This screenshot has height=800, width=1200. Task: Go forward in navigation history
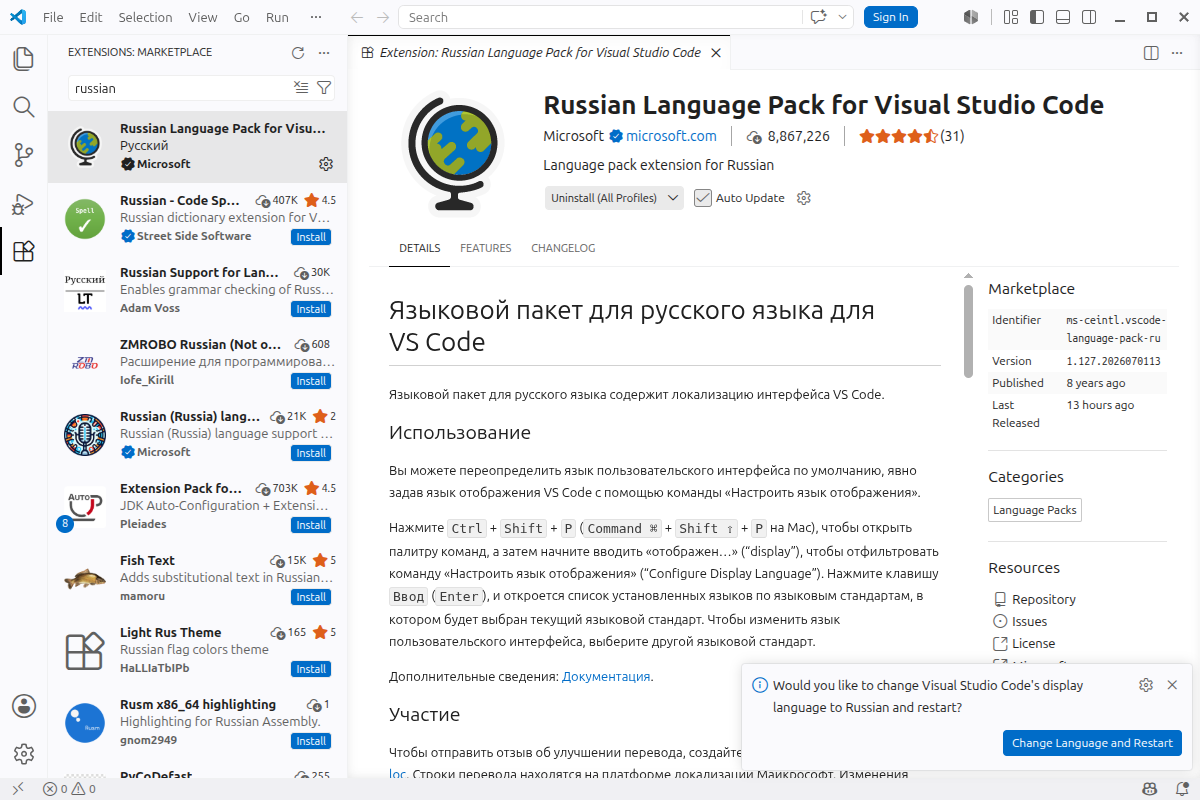click(382, 17)
